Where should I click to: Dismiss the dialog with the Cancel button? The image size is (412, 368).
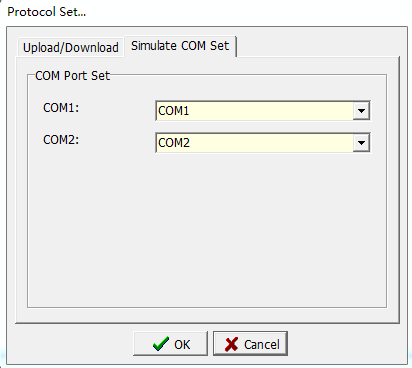(x=250, y=344)
